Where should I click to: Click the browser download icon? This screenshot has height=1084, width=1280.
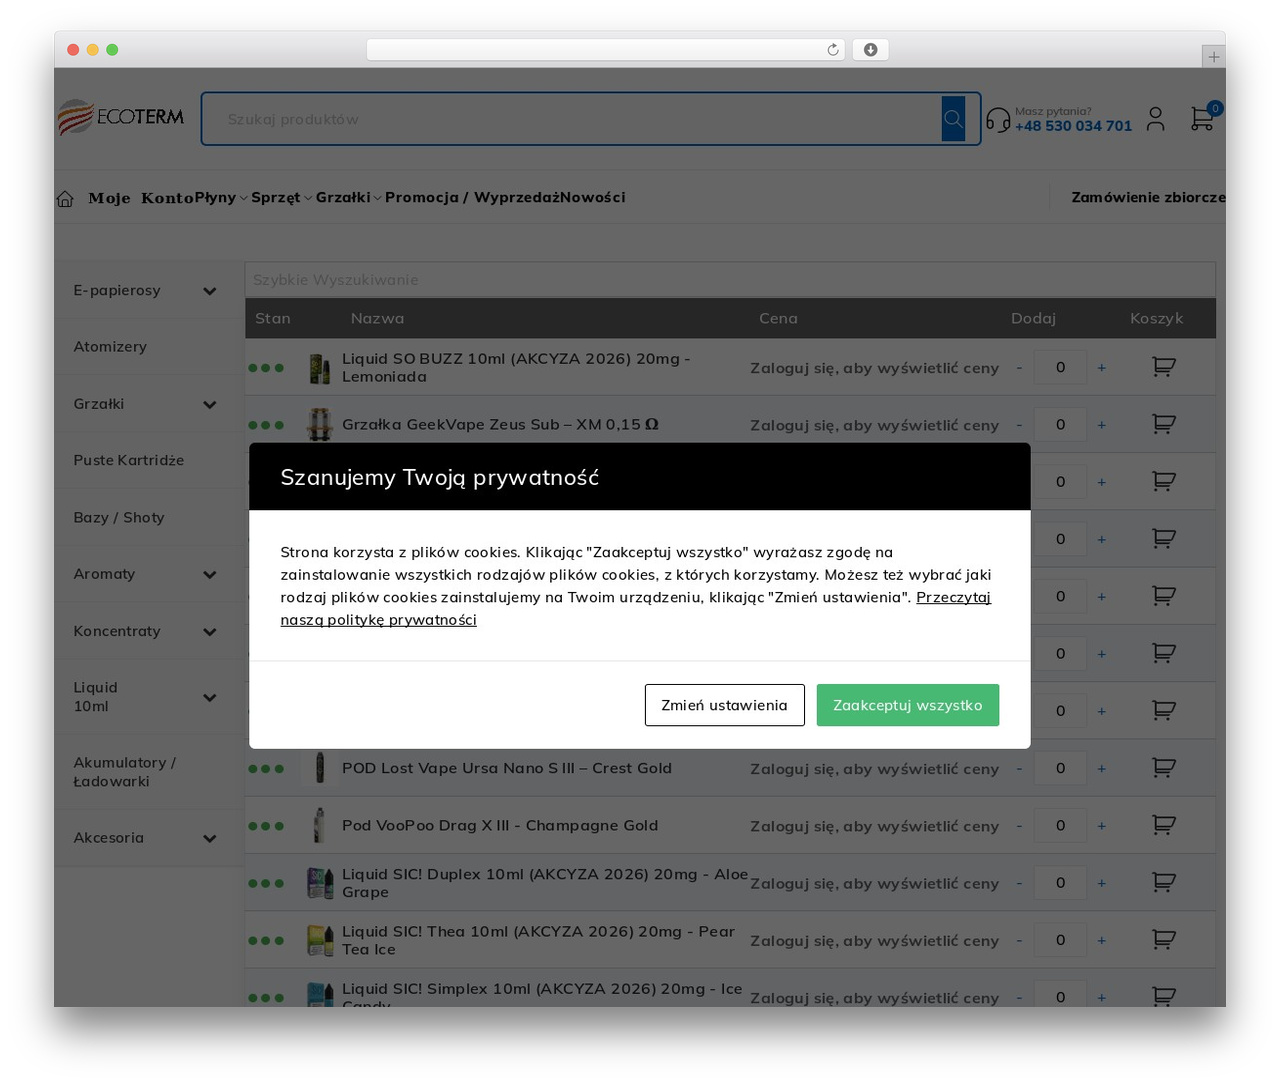tap(870, 50)
